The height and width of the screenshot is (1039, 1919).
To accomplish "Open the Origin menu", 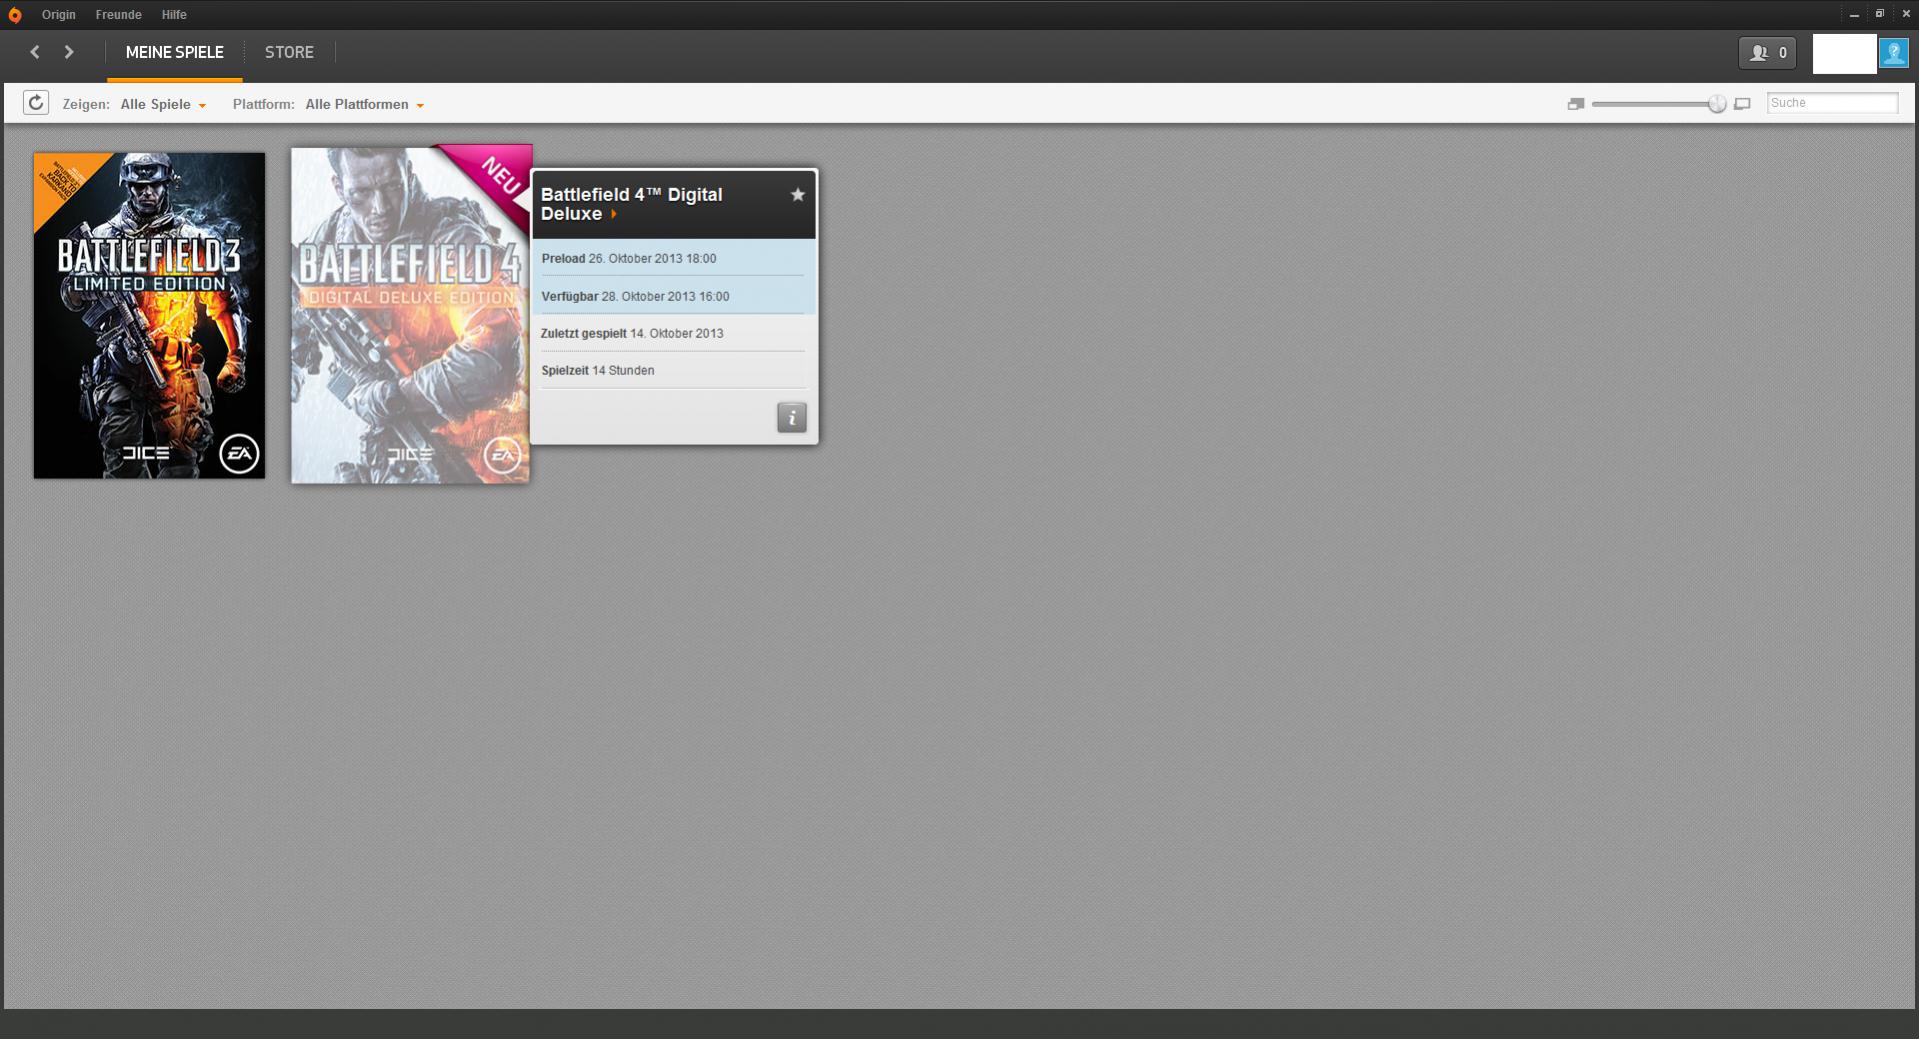I will [x=59, y=15].
